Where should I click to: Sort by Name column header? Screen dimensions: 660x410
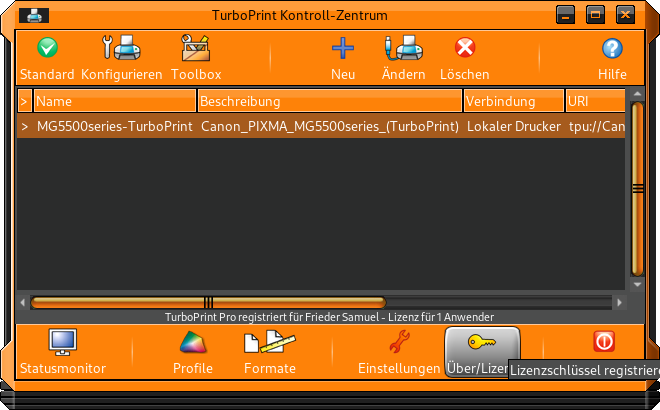[x=114, y=101]
